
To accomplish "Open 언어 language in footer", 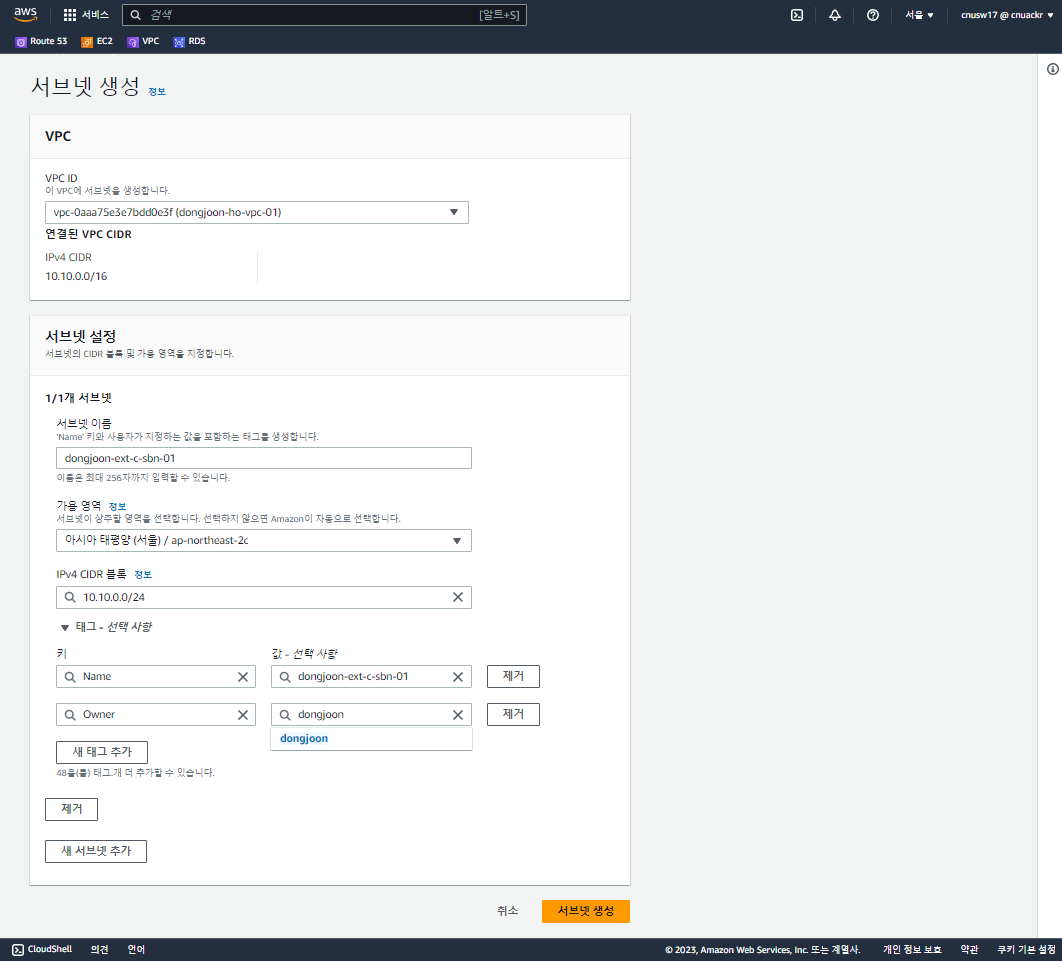I will pos(136,949).
